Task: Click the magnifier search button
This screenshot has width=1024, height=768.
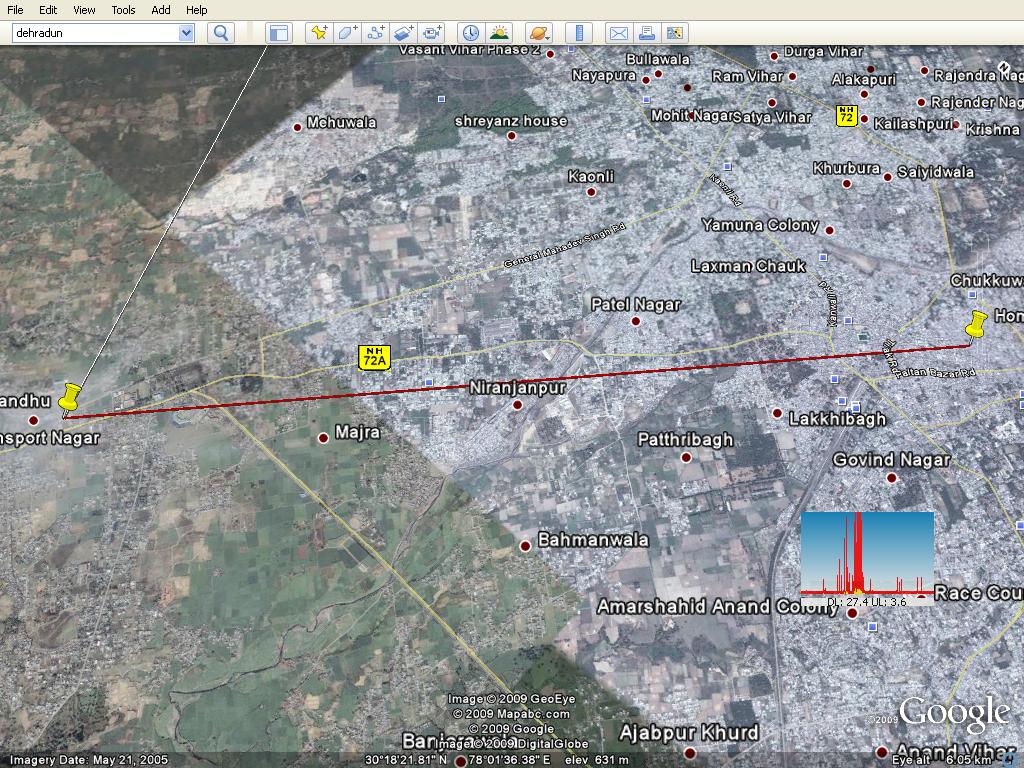Action: 221,33
